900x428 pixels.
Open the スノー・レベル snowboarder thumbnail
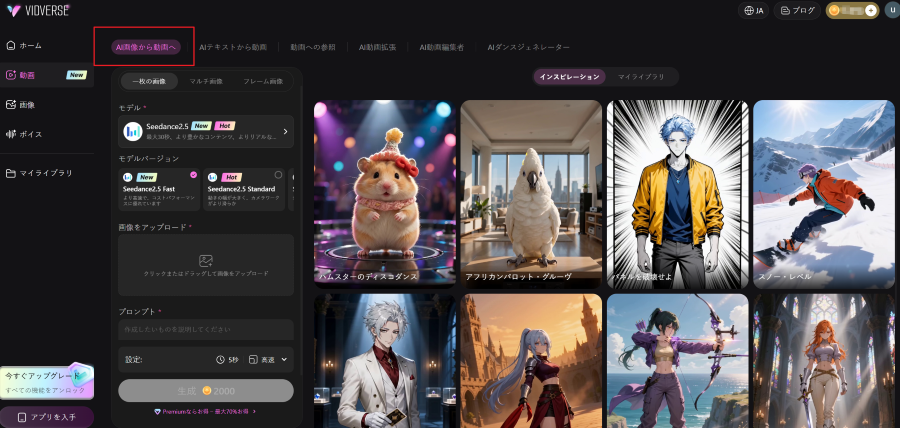click(824, 194)
